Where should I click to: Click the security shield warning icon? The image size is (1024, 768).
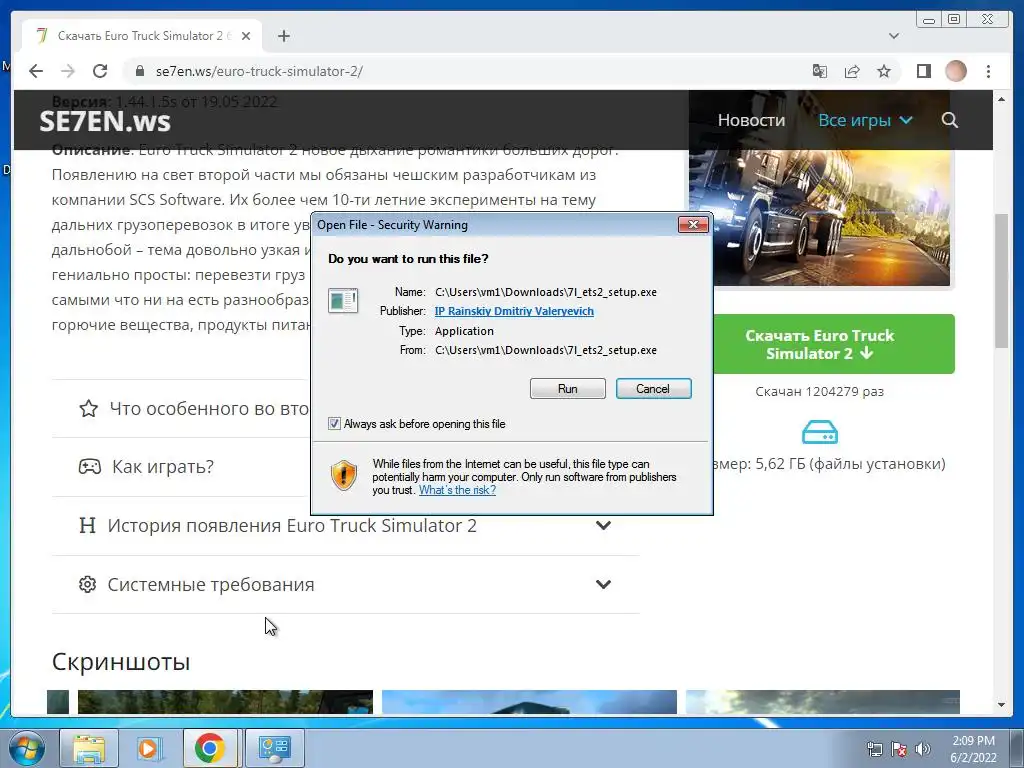pyautogui.click(x=344, y=475)
